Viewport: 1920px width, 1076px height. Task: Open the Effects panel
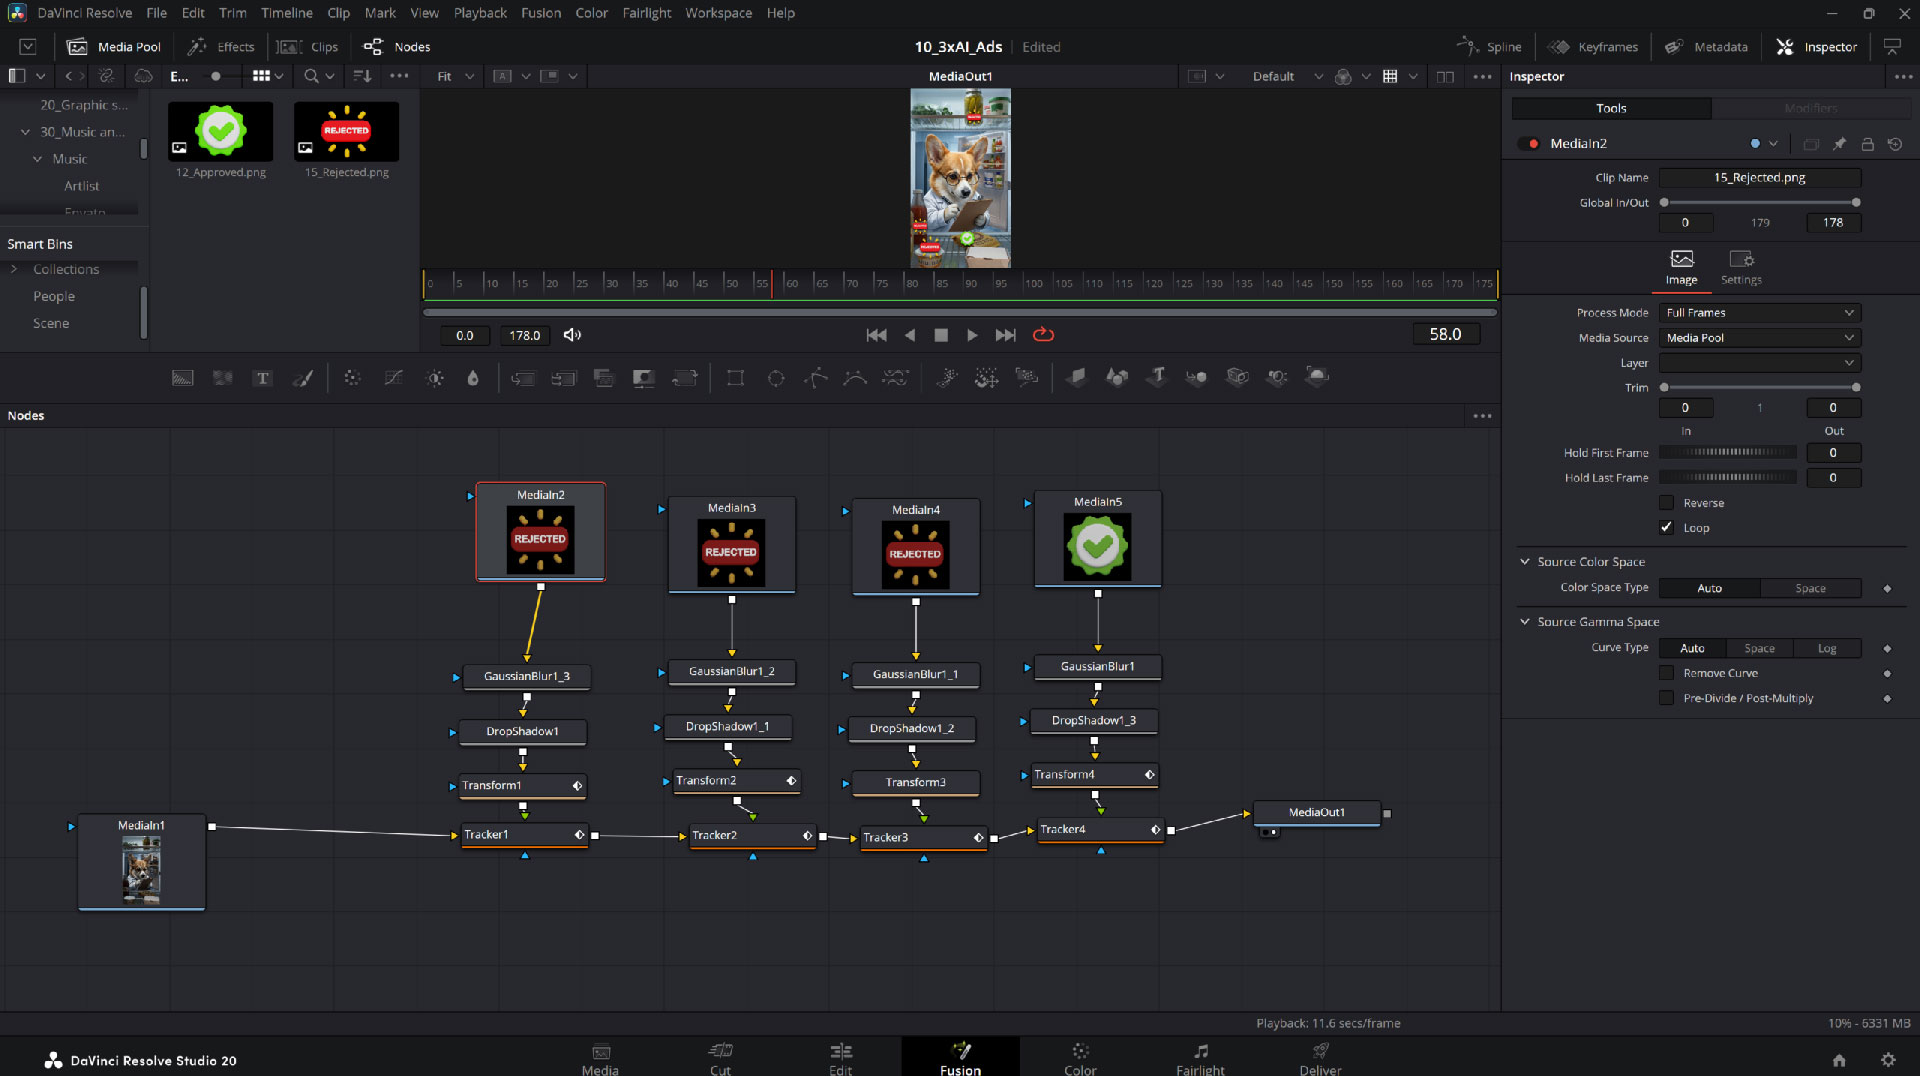coord(221,46)
